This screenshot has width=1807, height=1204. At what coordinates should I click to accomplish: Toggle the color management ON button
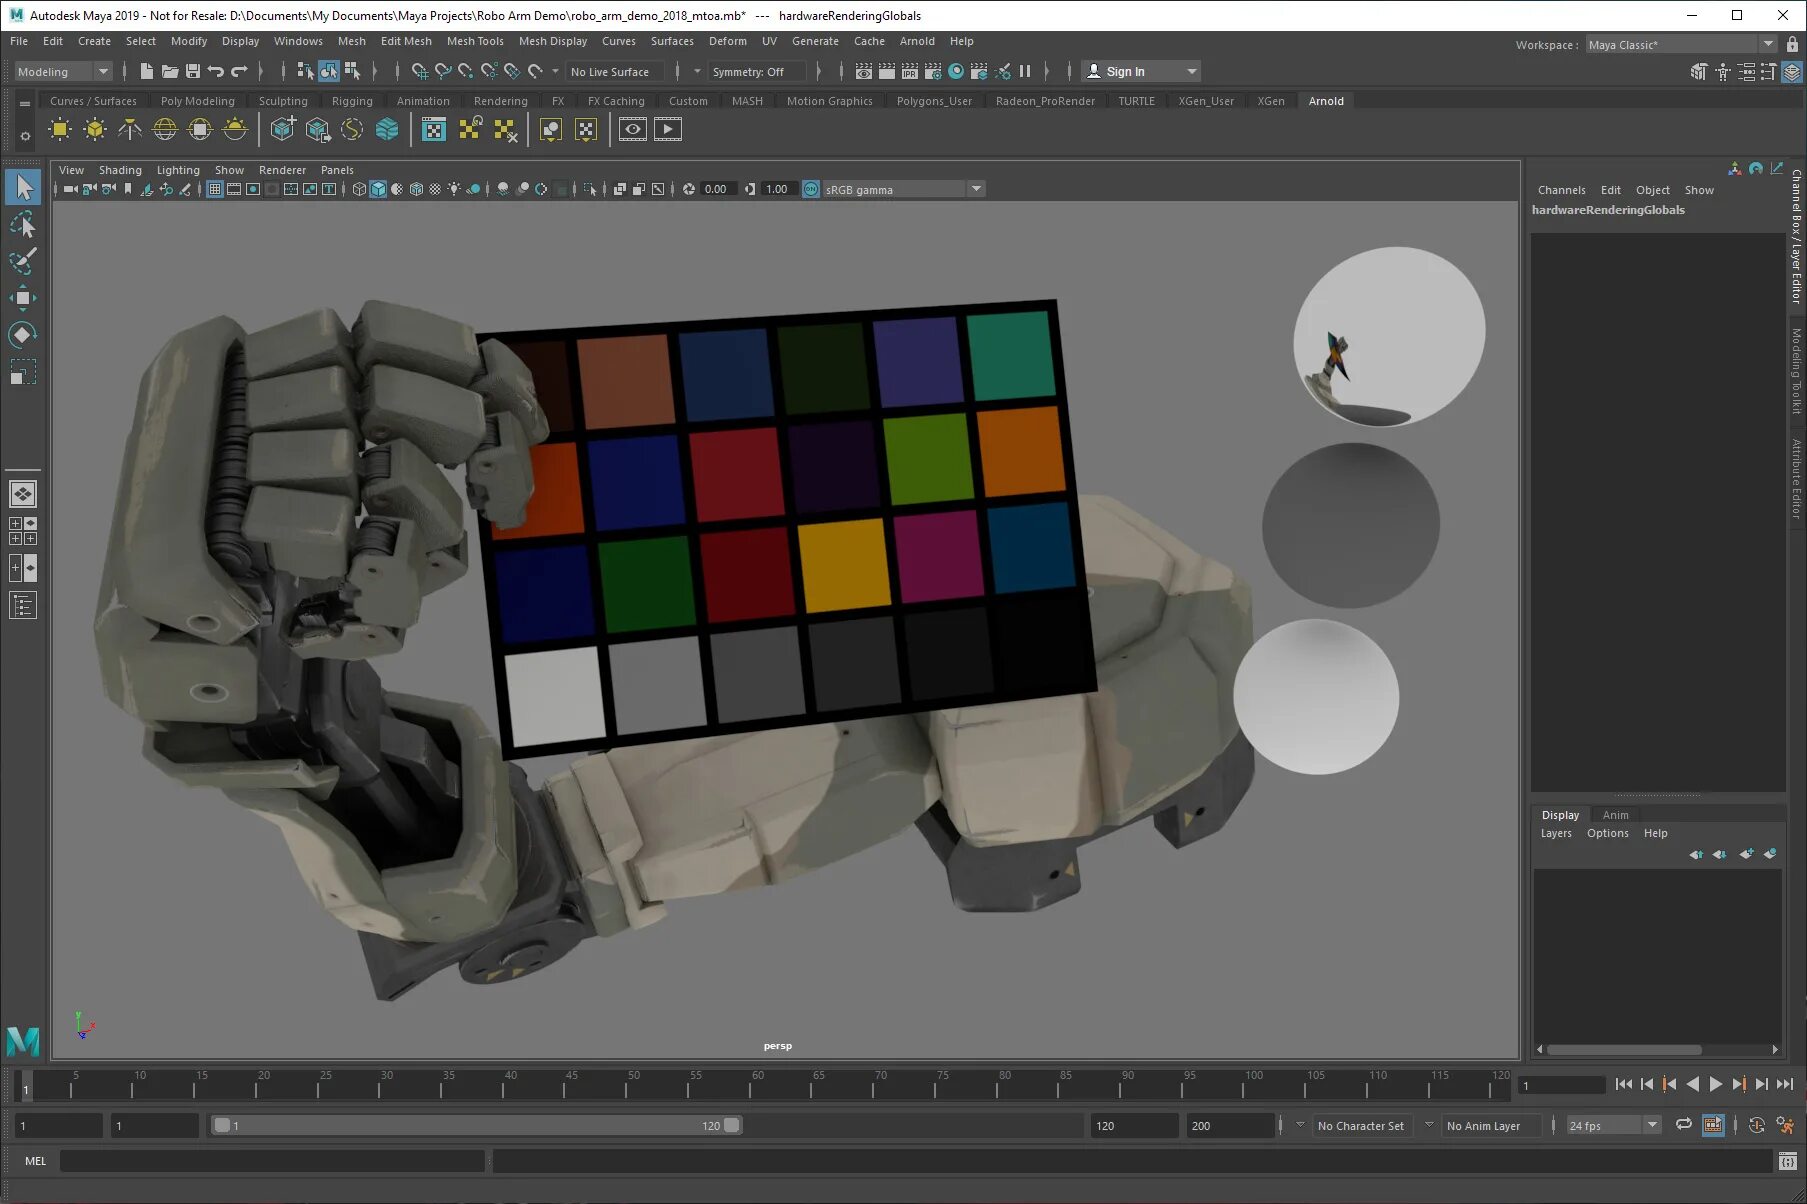pyautogui.click(x=811, y=189)
